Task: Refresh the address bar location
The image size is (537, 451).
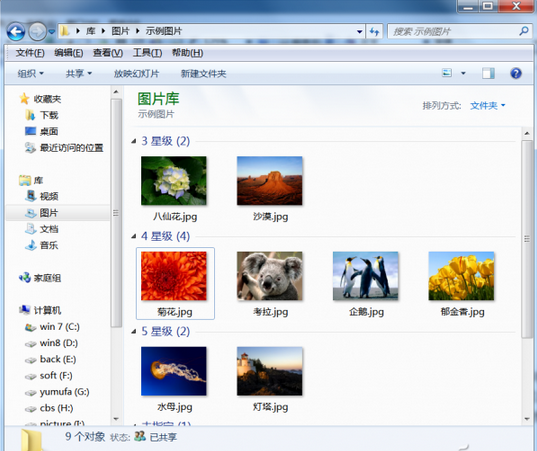Action: coord(374,32)
